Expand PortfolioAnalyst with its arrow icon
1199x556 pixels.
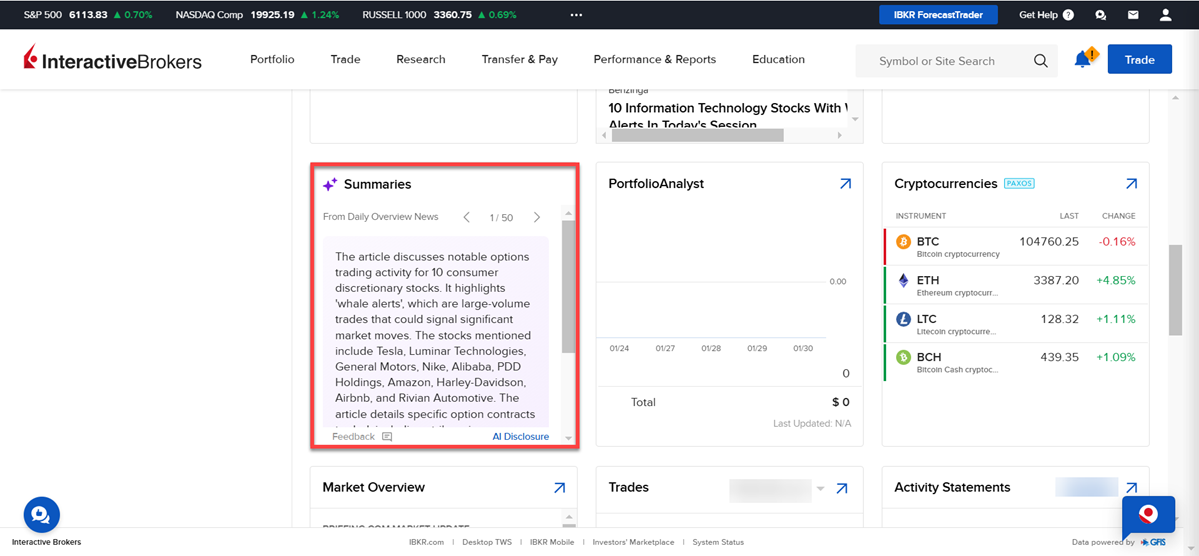(x=845, y=184)
